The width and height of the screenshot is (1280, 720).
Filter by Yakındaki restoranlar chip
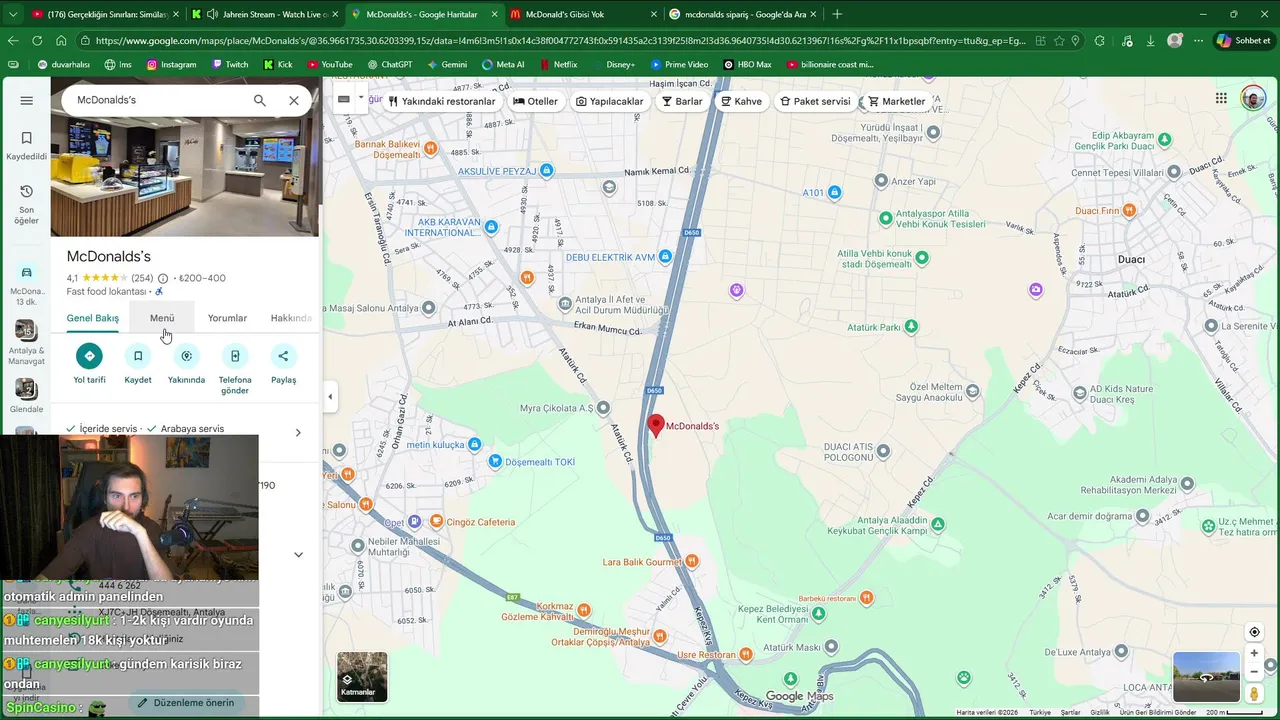[443, 101]
